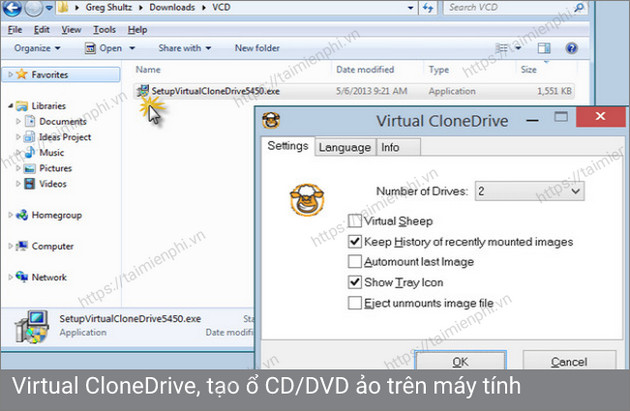Enable Automount last Image checkbox
This screenshot has width=630, height=411.
(355, 262)
